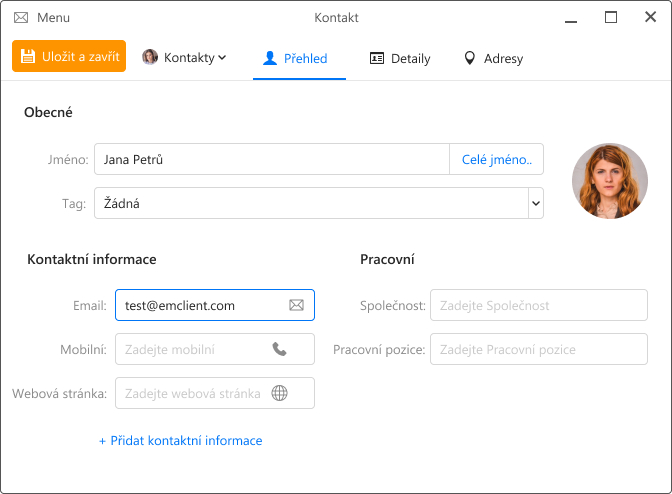Click the eM Client envelope icon beside Menu
Screen dimensions: 672x494
(21, 18)
